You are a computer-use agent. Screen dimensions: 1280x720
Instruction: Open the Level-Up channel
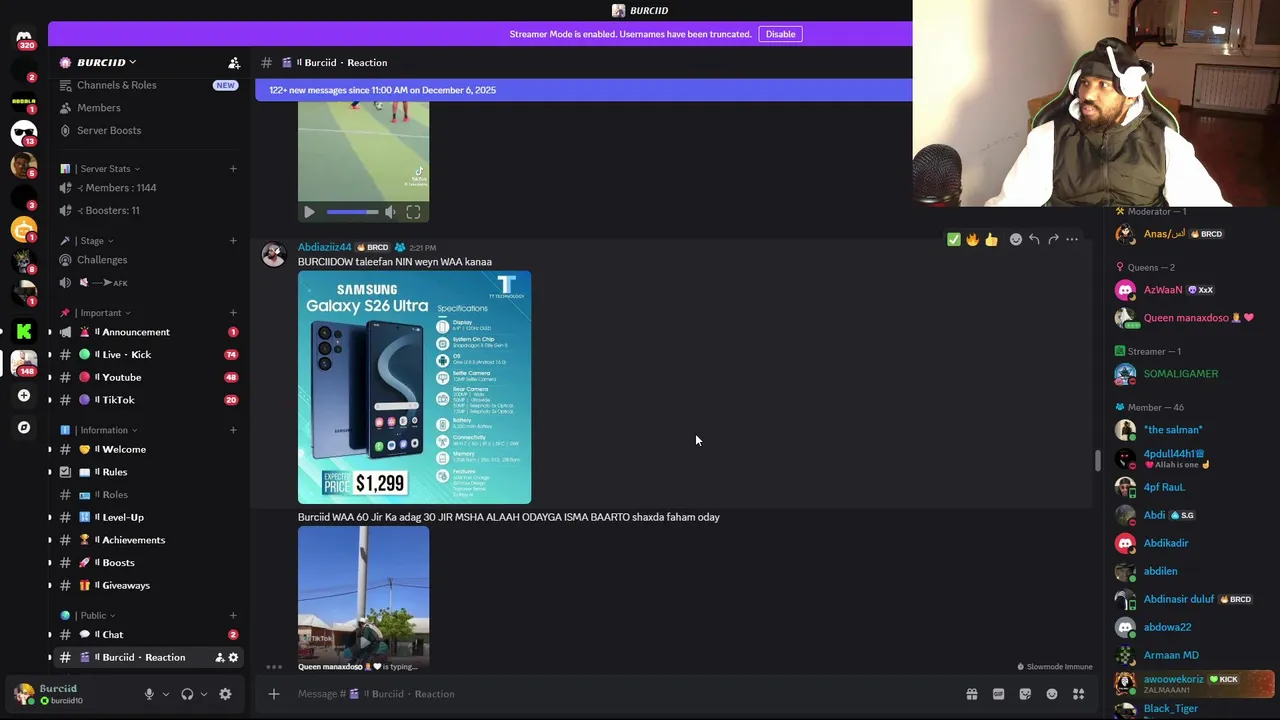pos(148,517)
